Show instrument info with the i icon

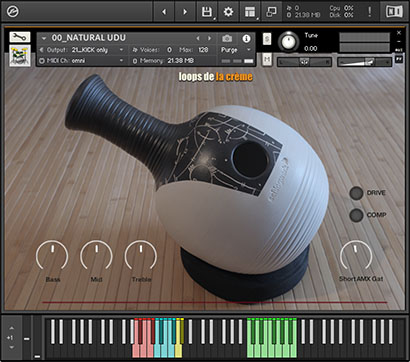pos(246,39)
